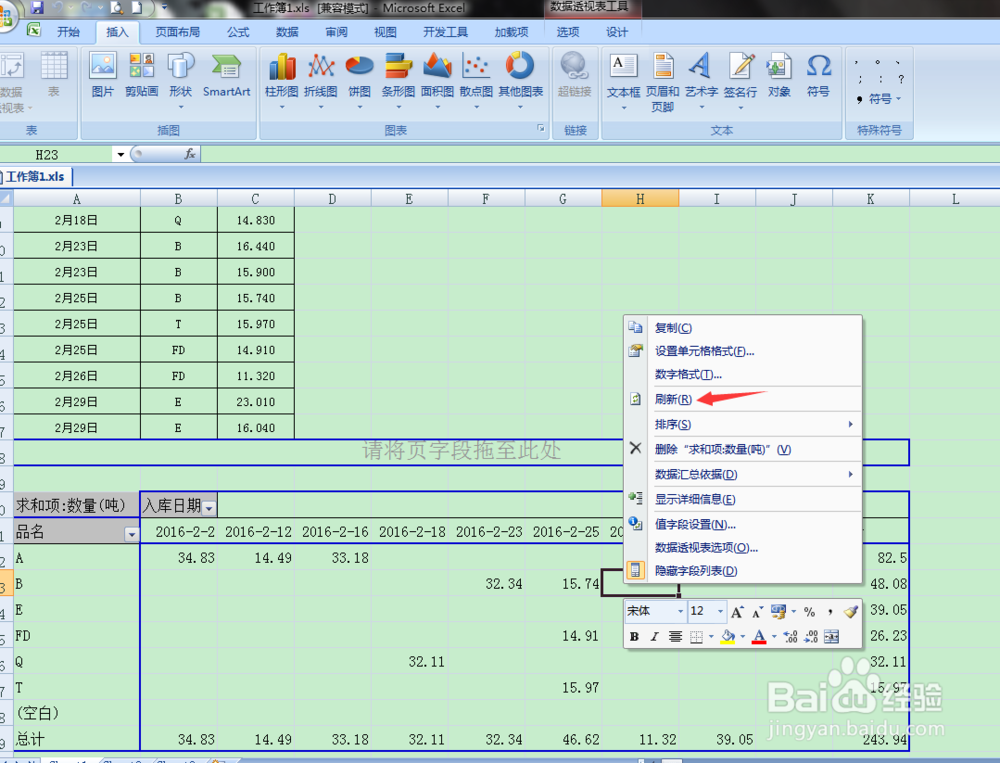
Task: Toggle center alignment in mini toolbar
Action: tap(675, 637)
